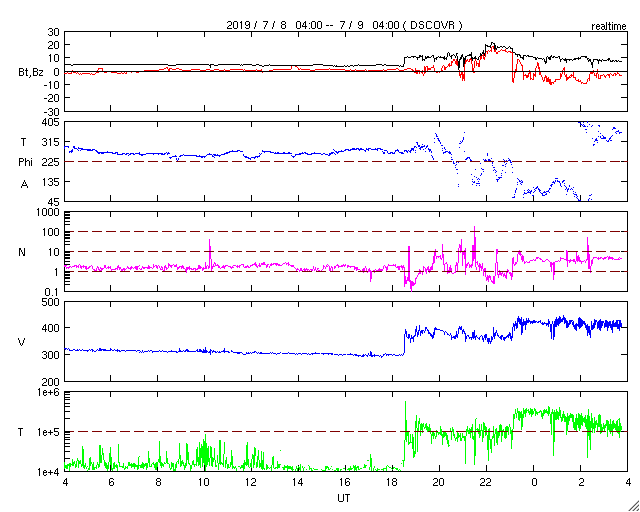Click the '1000' tick on N axis
This screenshot has height=512, width=640.
point(48,212)
